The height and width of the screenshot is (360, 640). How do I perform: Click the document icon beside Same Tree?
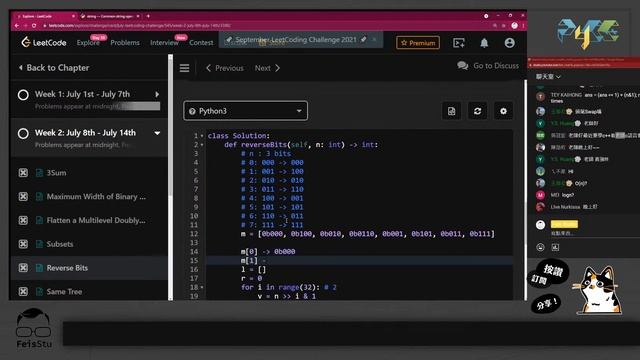(39, 291)
